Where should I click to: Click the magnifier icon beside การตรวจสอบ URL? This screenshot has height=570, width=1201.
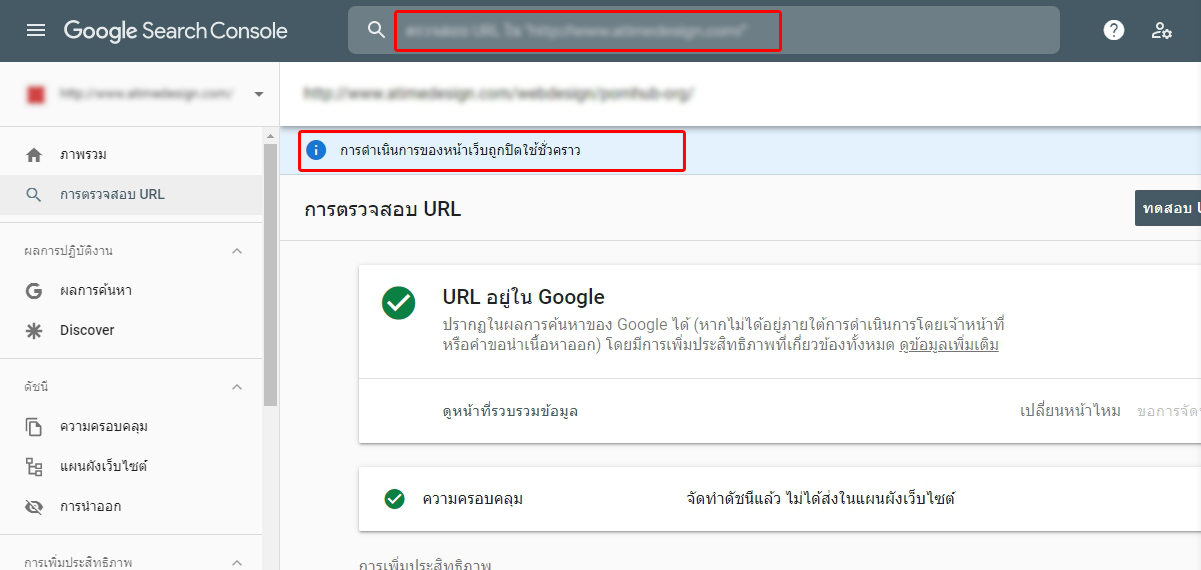pos(34,195)
